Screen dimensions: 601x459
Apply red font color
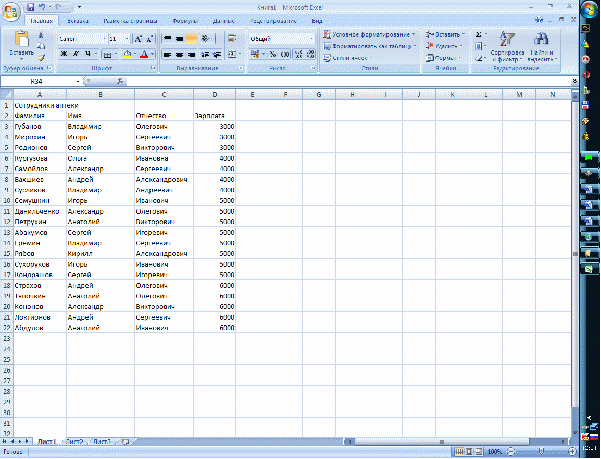144,54
